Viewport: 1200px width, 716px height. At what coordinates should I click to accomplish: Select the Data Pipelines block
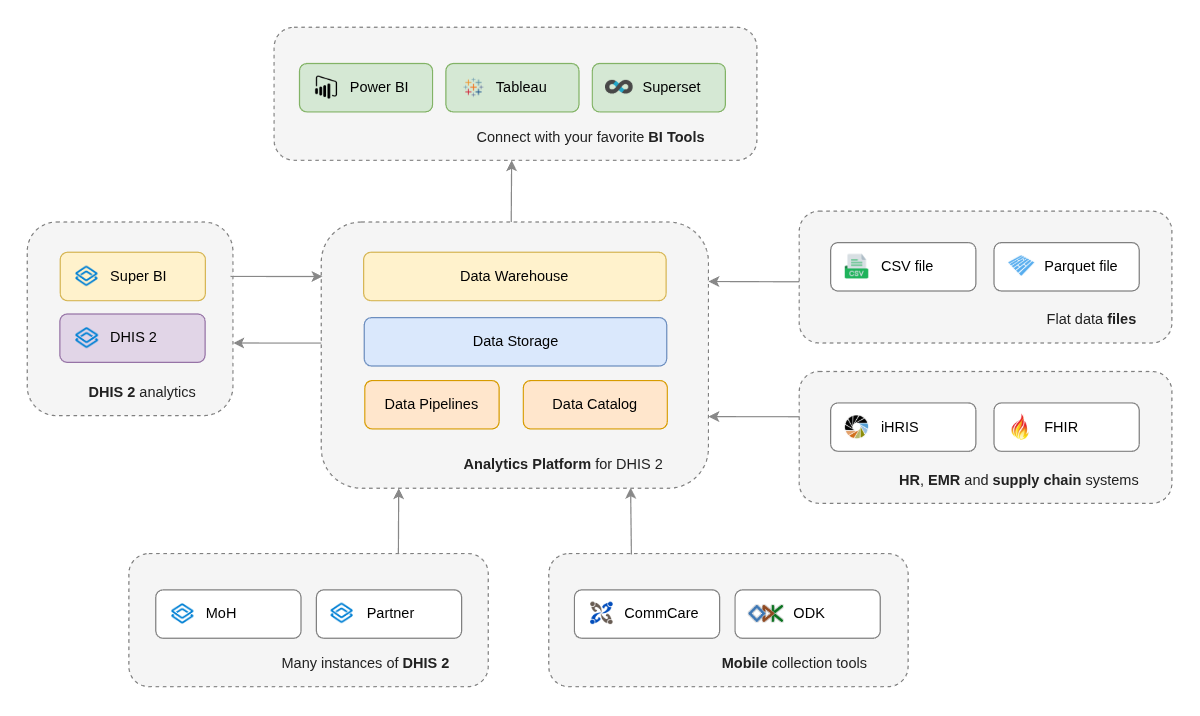[x=431, y=404]
